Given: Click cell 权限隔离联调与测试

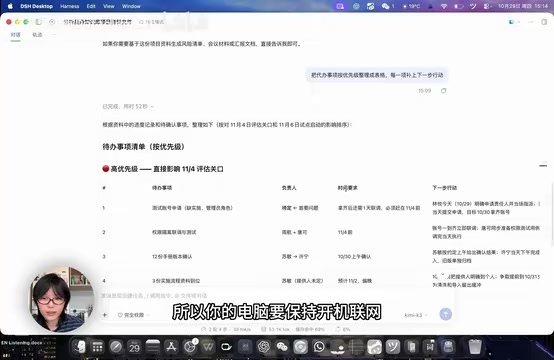Looking at the screenshot, I should coord(174,232).
